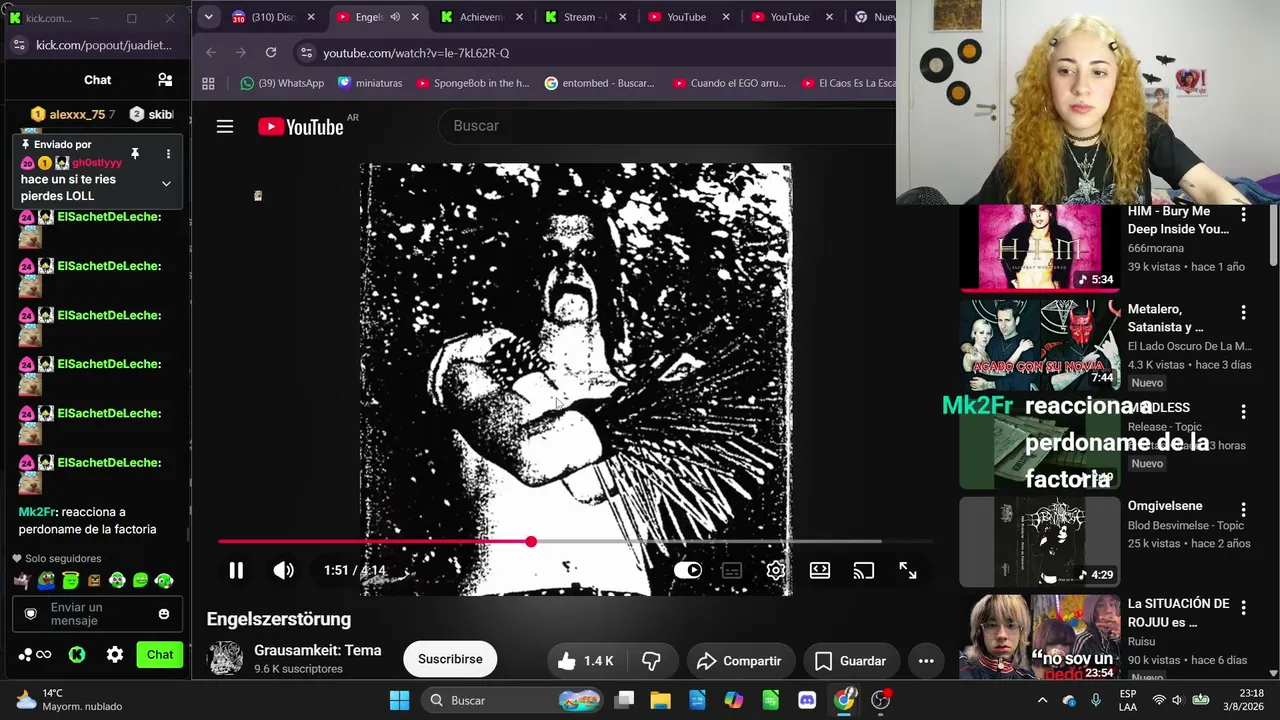Unpin the pinned chat message pin icon
This screenshot has height=720, width=1280.
[135, 154]
